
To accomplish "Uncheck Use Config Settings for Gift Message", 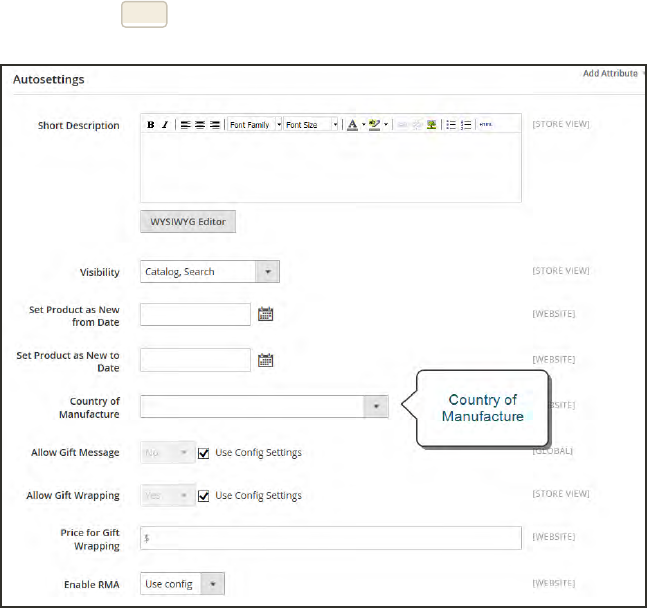I will click(205, 453).
